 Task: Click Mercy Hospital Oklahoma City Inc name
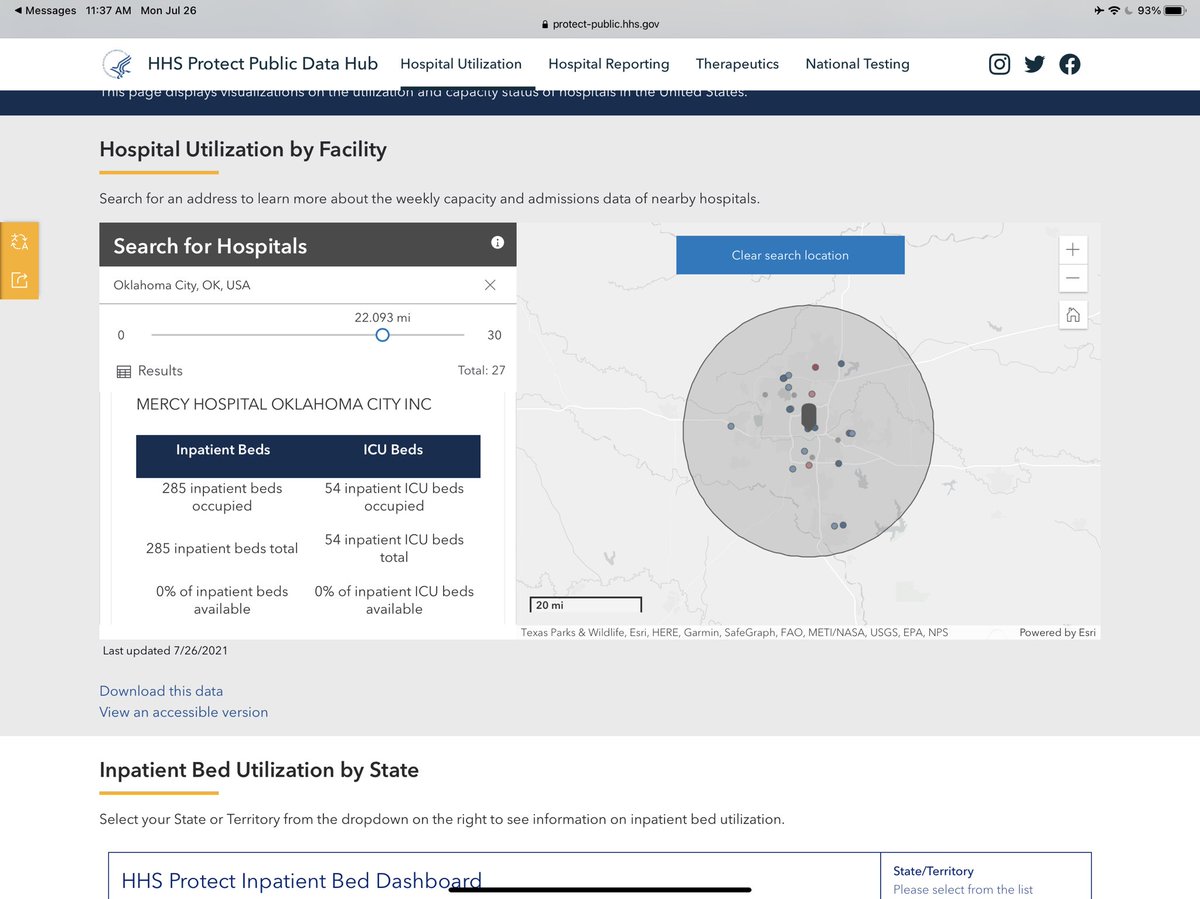coord(284,405)
